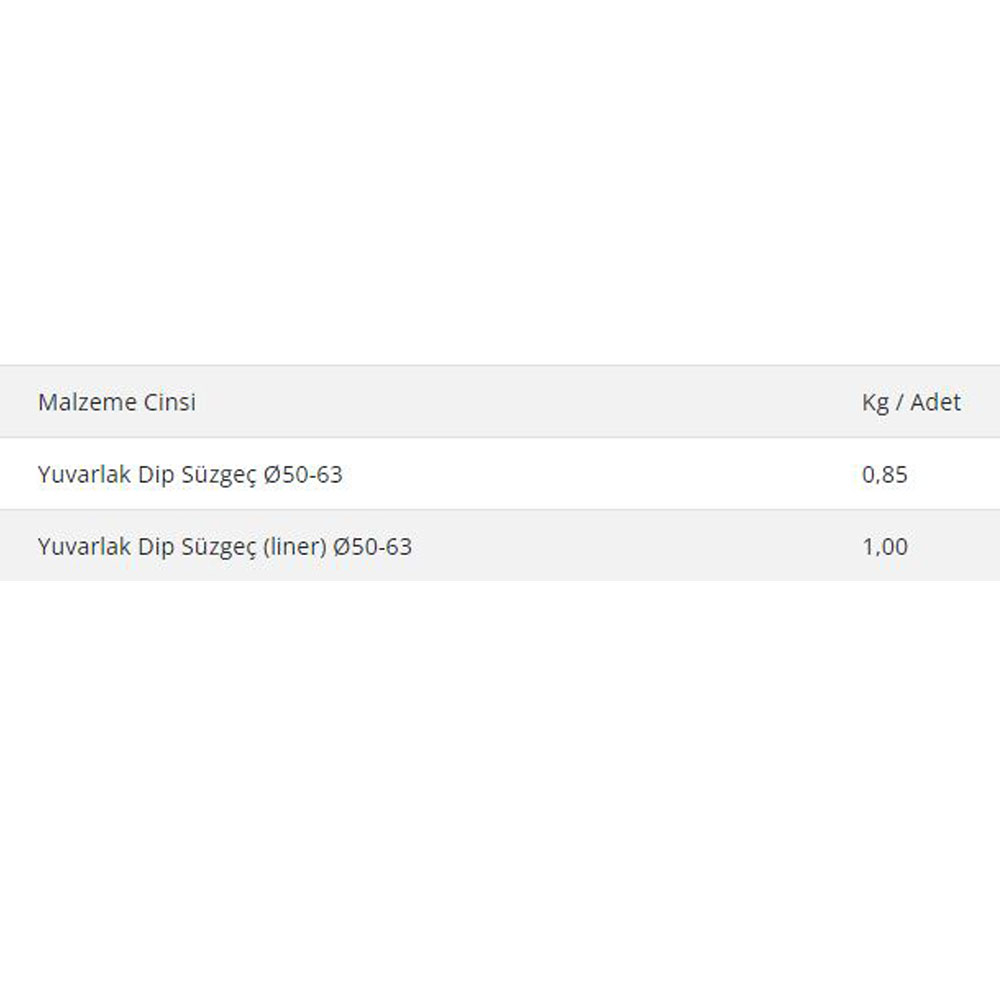Click the Adet text in the header
Viewport: 1000px width, 1000px height.
(x=936, y=402)
